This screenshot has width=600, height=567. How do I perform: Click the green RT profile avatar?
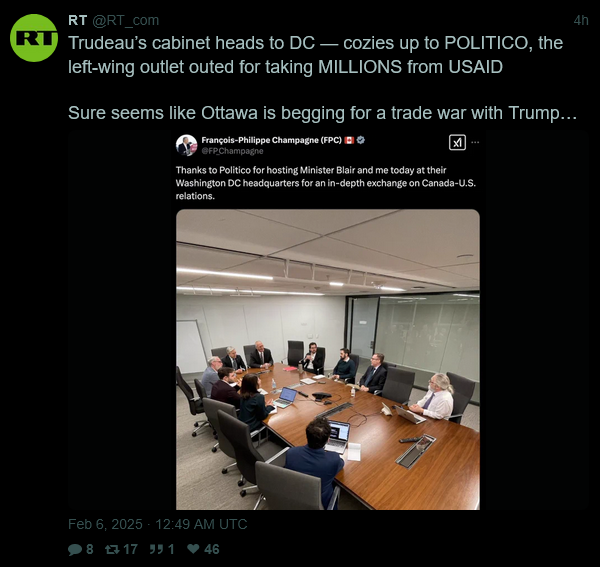[x=34, y=38]
